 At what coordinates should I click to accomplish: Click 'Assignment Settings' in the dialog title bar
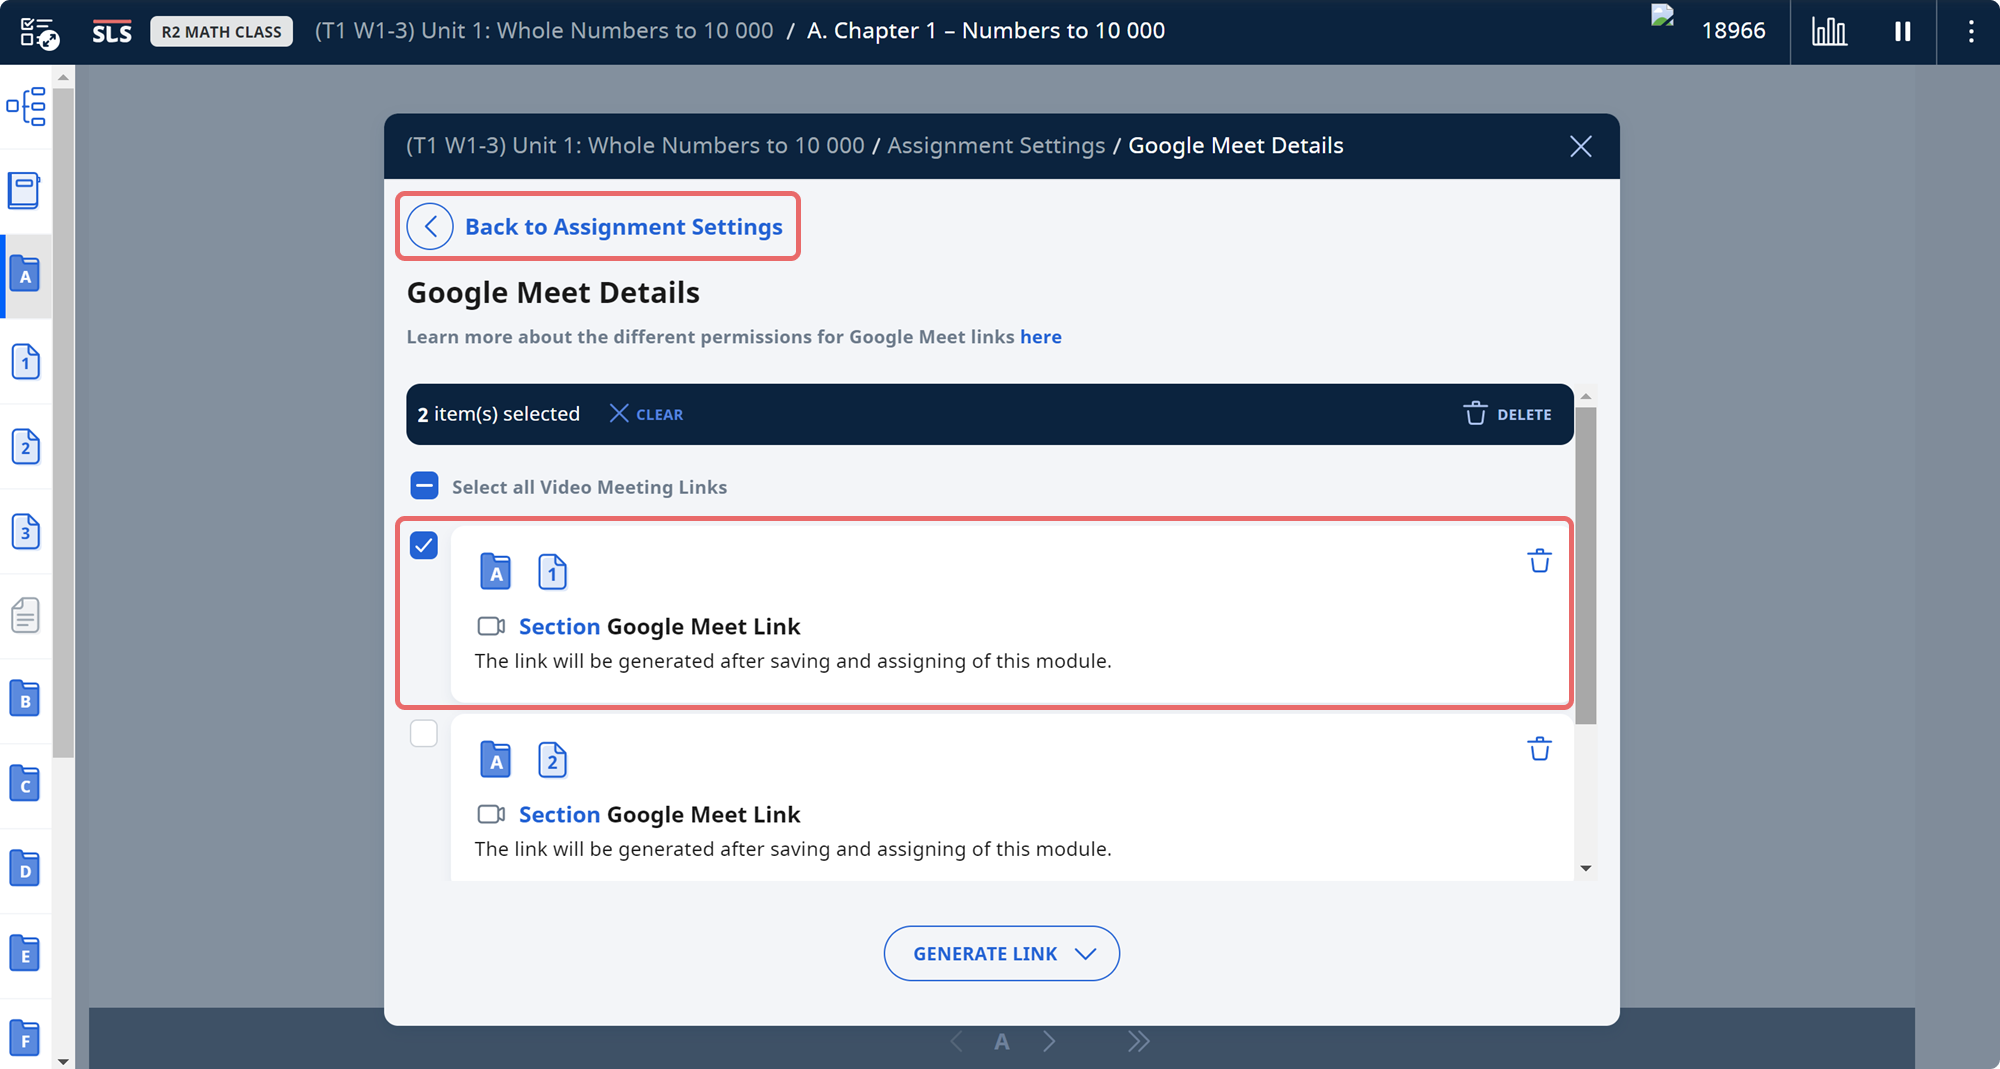(x=996, y=146)
